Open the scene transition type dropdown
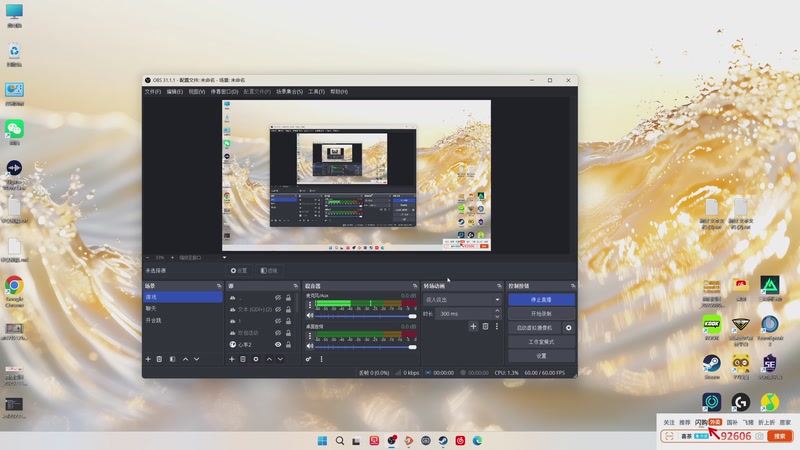800x450 pixels. (463, 299)
